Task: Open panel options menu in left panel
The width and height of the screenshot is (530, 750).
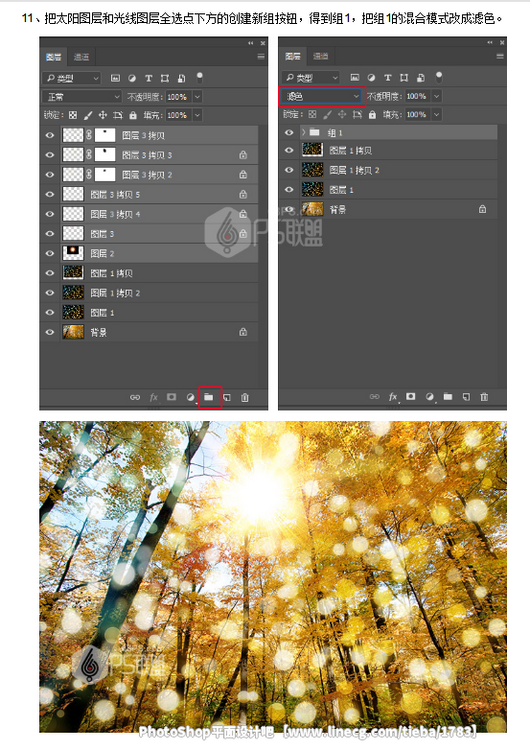Action: coord(261,56)
